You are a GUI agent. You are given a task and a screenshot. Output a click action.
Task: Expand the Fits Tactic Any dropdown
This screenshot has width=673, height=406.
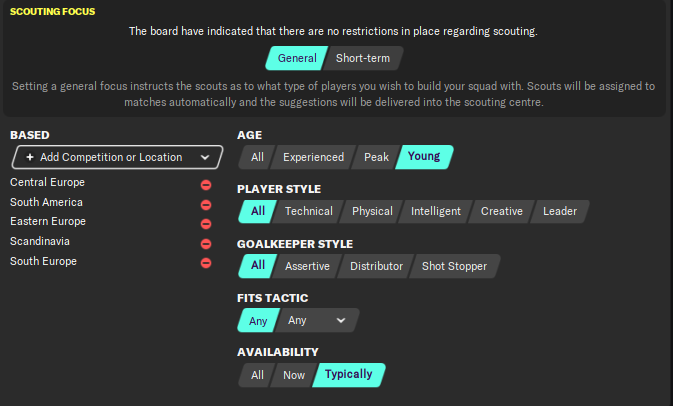(316, 320)
